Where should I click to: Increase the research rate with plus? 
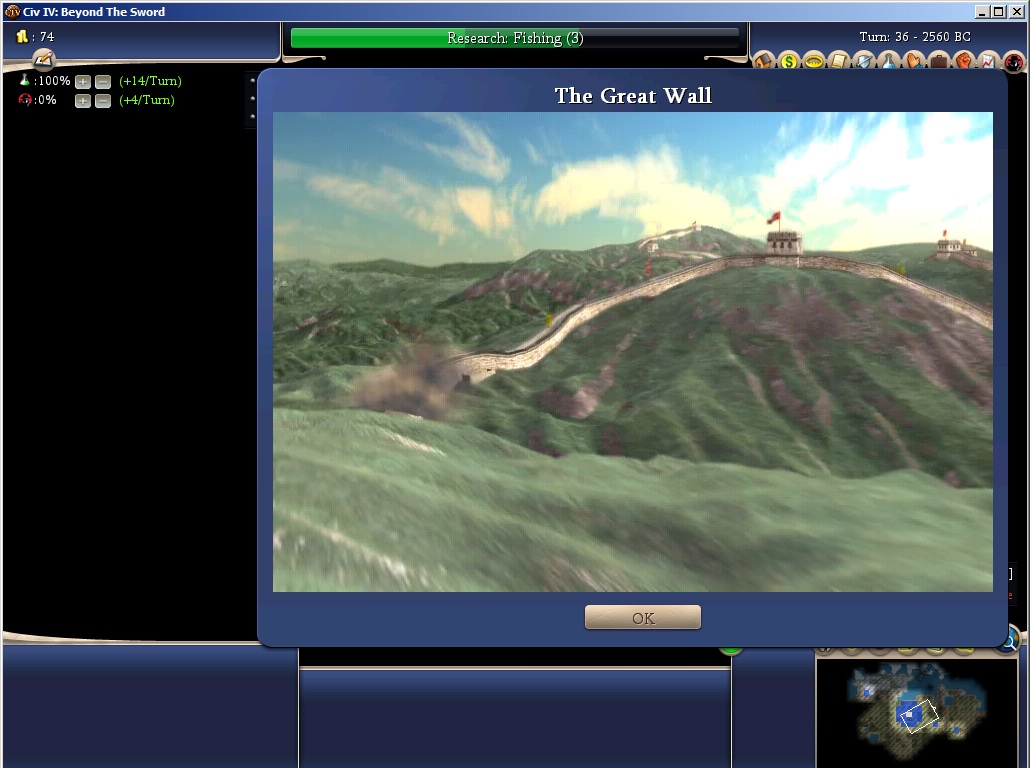click(83, 81)
